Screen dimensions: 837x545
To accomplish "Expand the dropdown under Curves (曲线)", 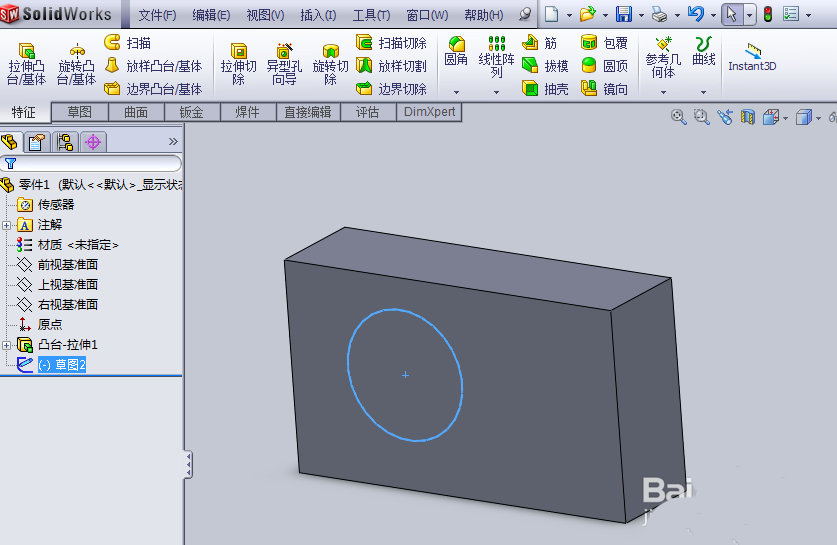I will click(704, 92).
